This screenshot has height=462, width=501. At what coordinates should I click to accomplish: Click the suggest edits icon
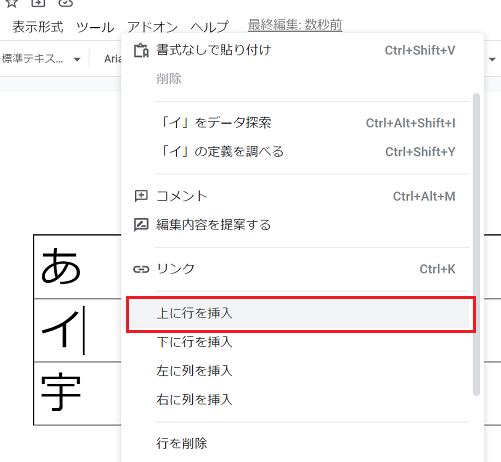point(141,225)
